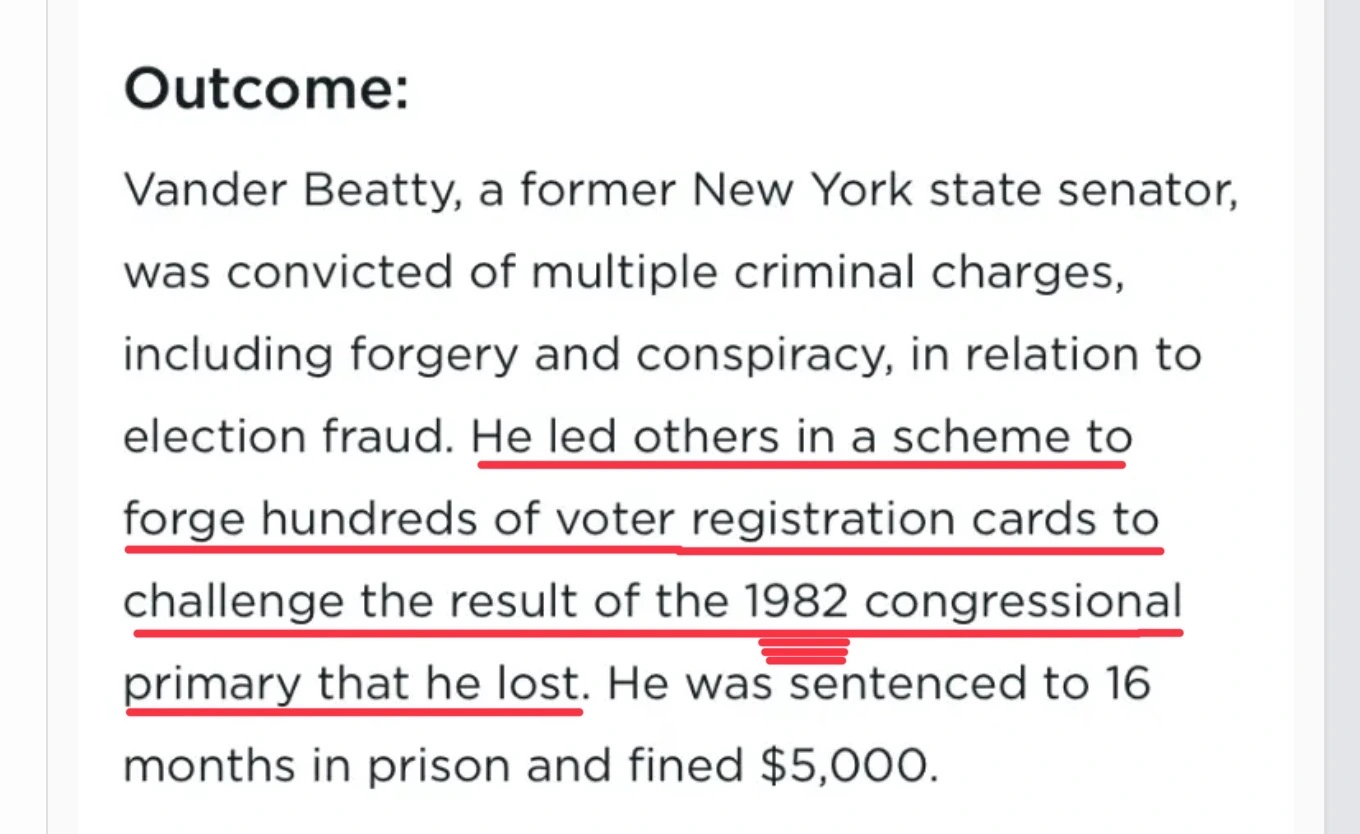The width and height of the screenshot is (1360, 834).
Task: Click the red scribble mark below 1982
Action: (805, 651)
